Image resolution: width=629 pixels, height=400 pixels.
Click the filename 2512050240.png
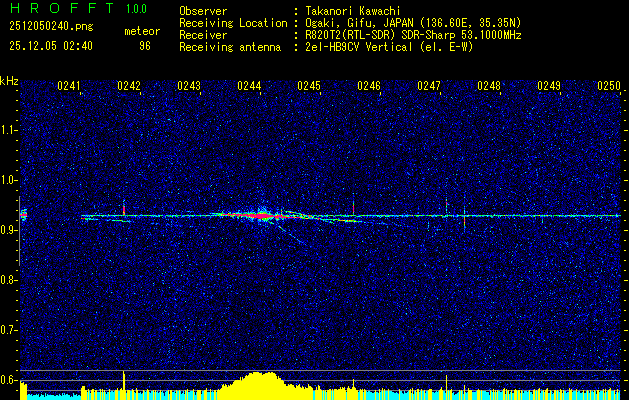(51, 27)
